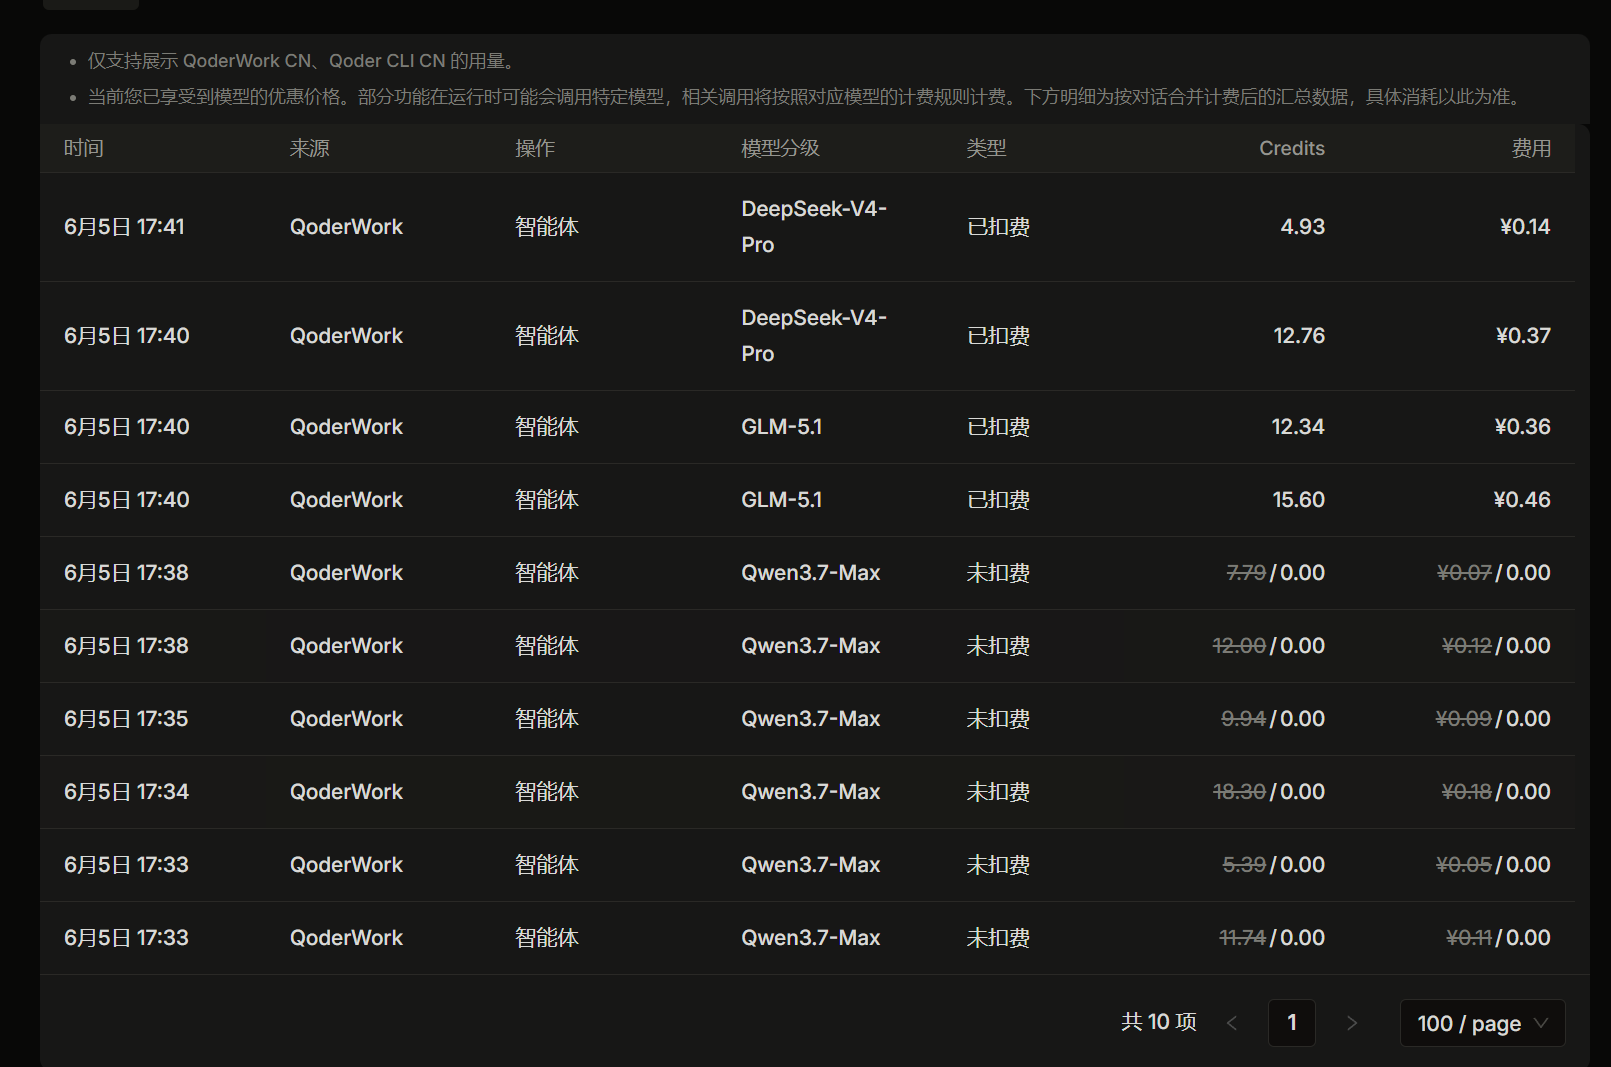Click the Credits value 12.34
Image resolution: width=1611 pixels, height=1067 pixels.
(x=1298, y=427)
